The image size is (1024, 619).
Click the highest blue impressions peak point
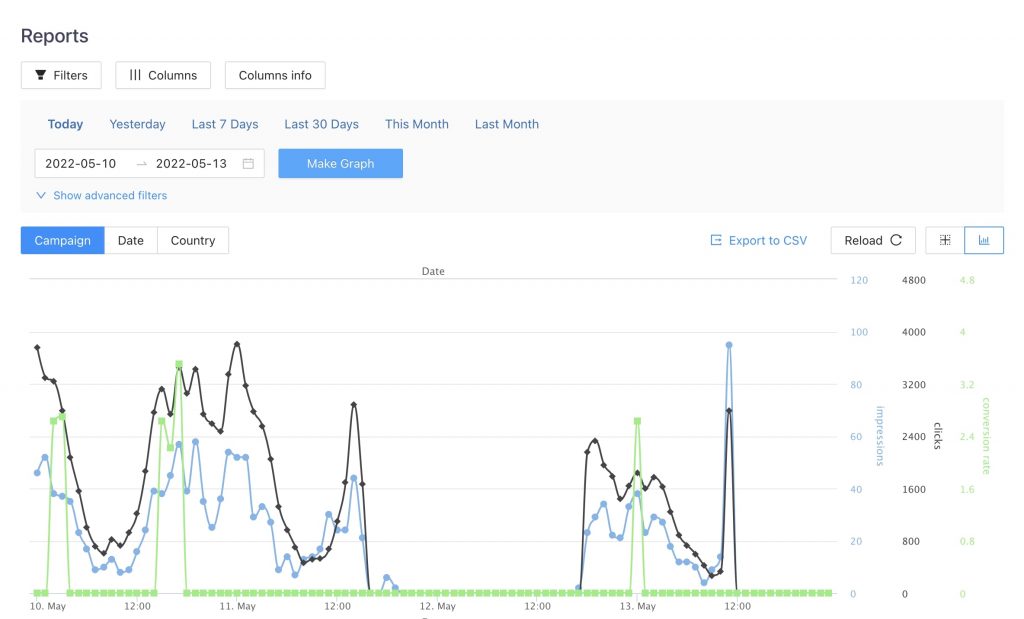[729, 345]
